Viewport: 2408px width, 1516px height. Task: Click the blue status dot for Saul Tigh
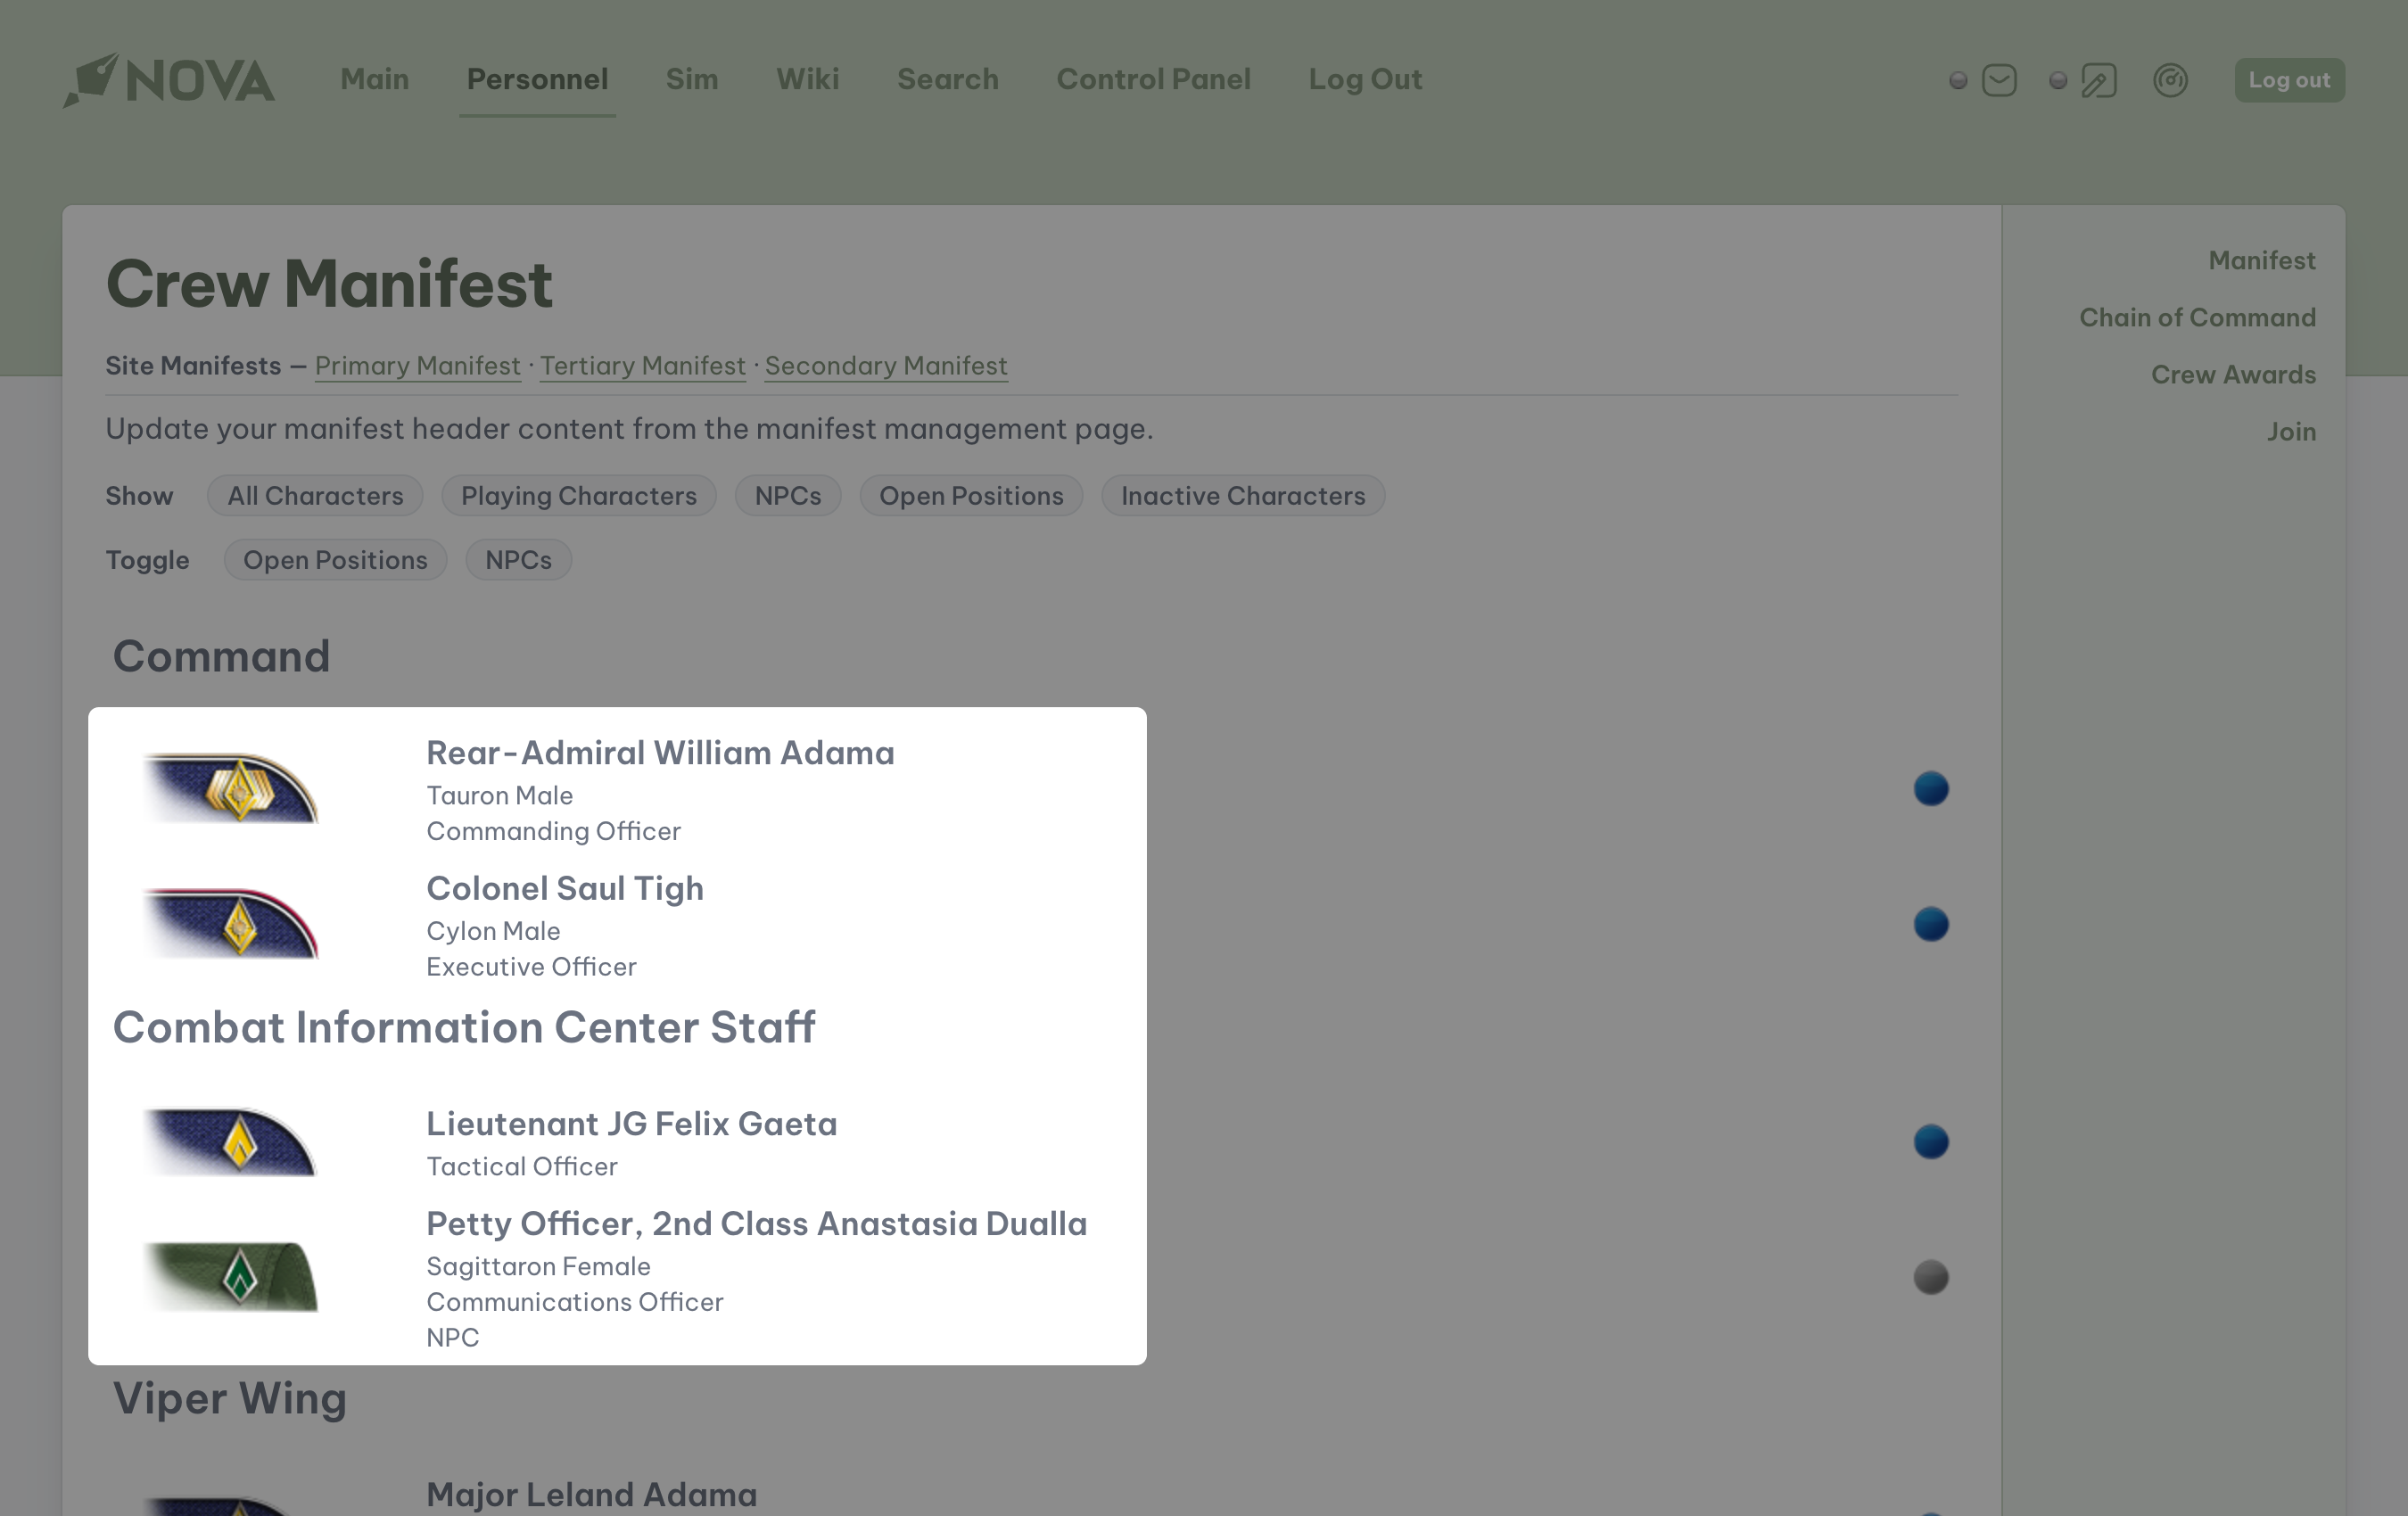point(1930,924)
